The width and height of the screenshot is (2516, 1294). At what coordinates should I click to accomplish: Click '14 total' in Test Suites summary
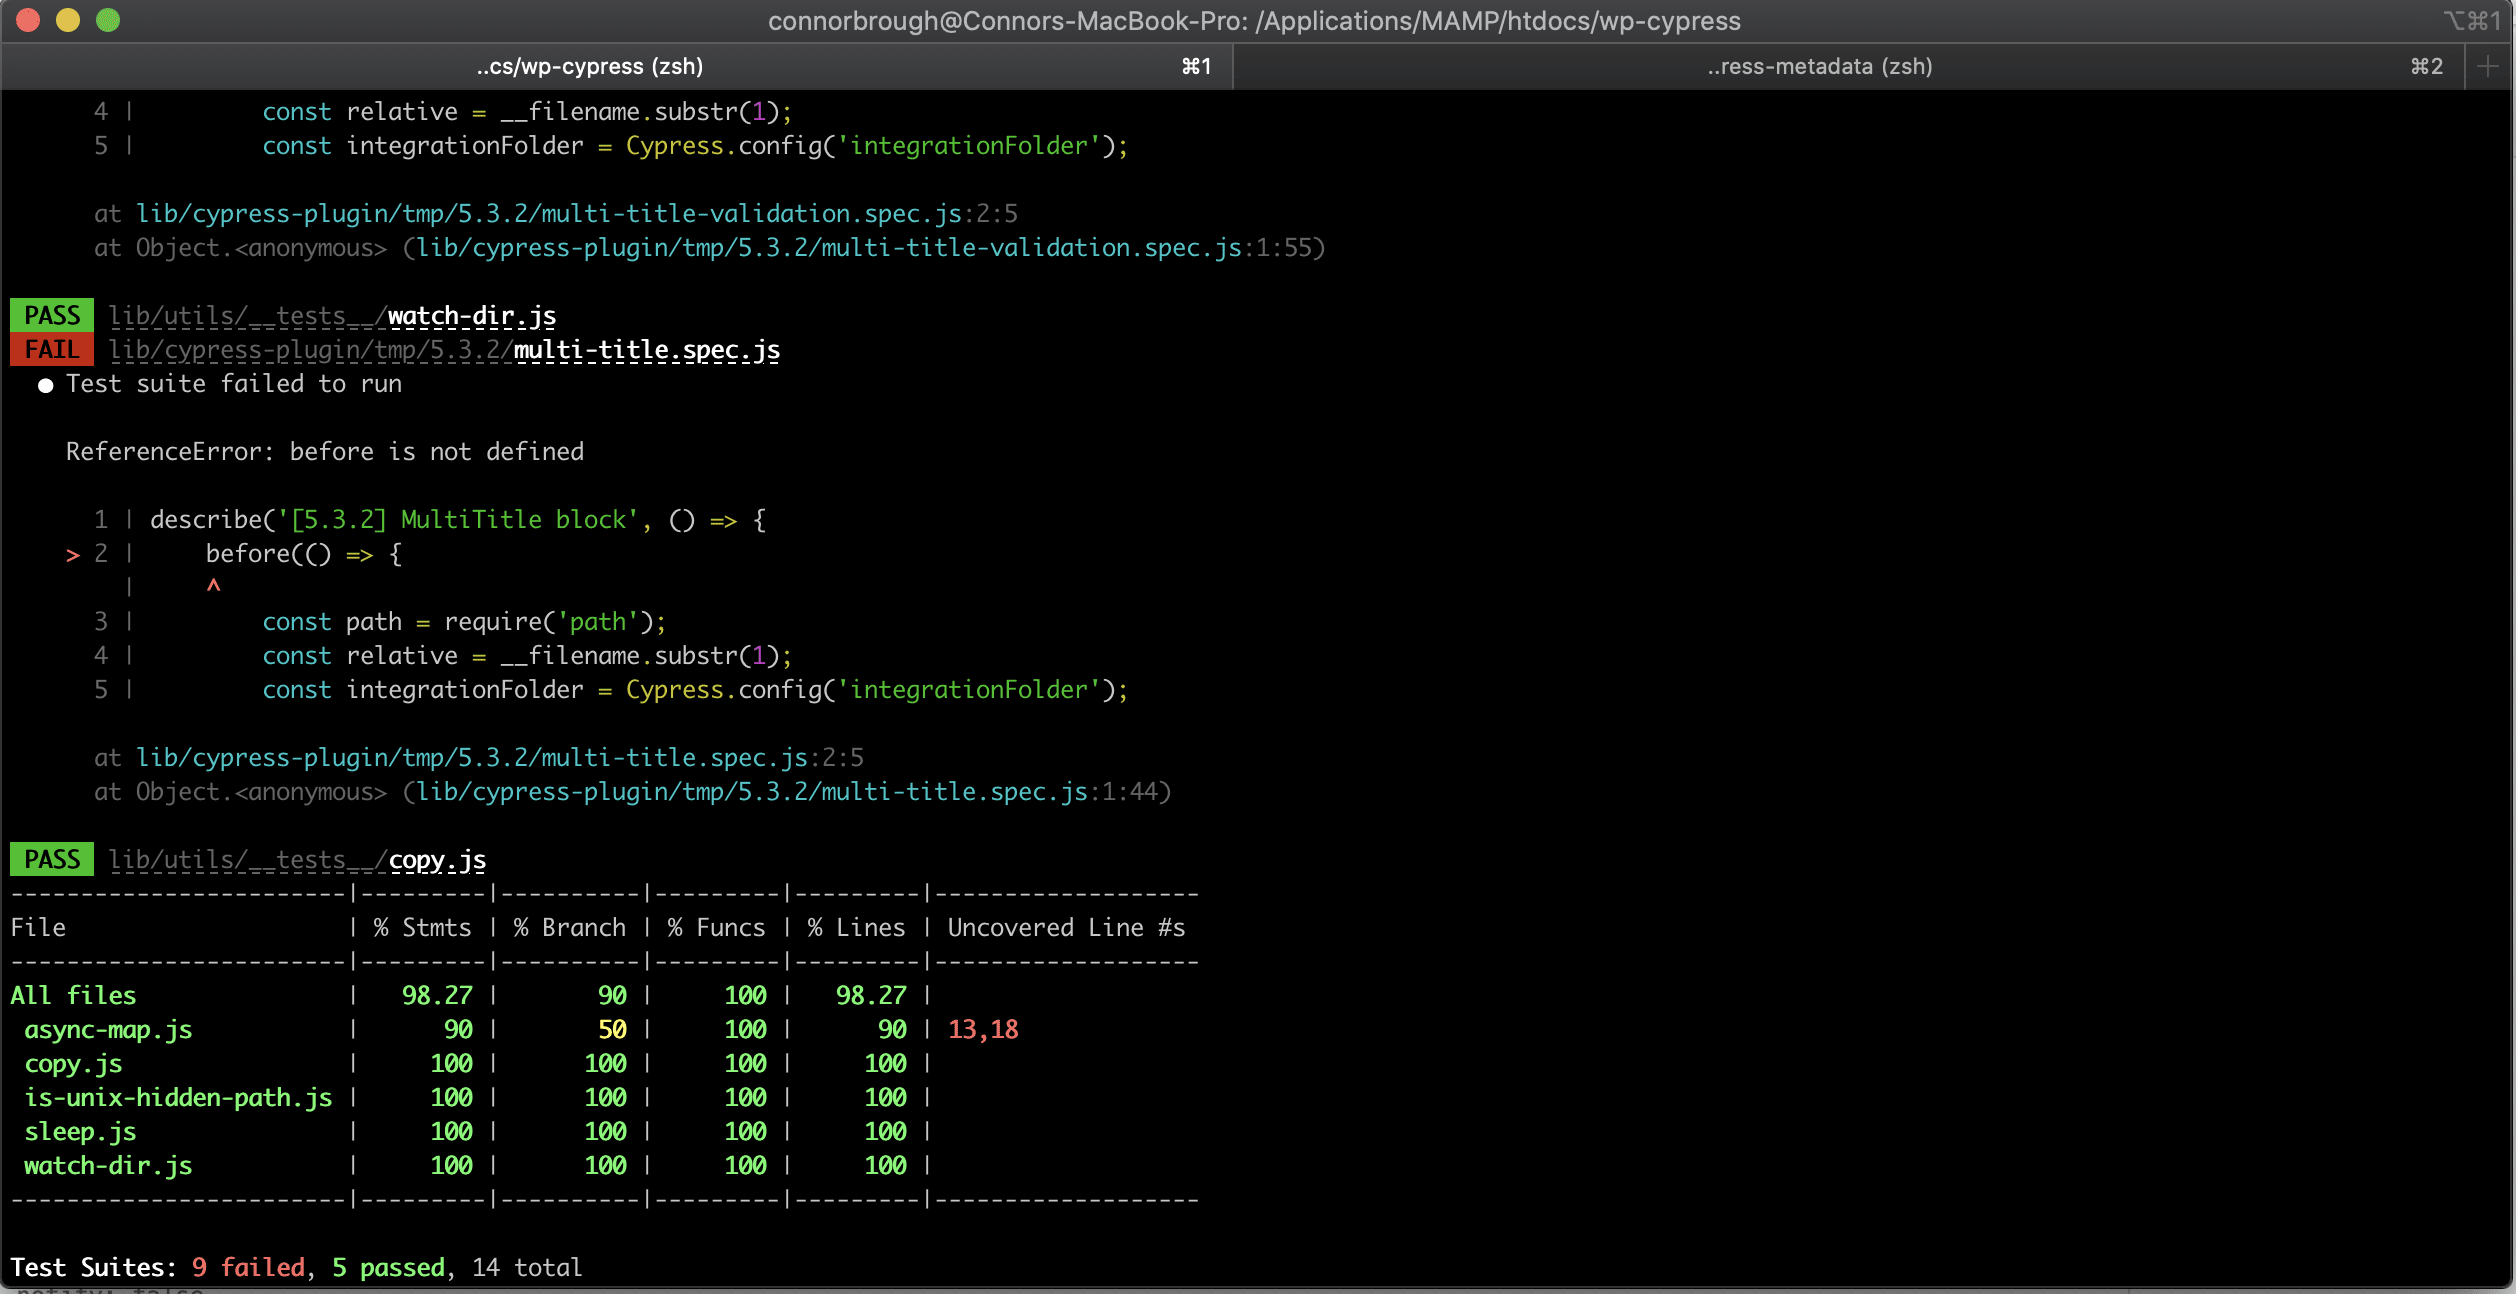click(527, 1268)
